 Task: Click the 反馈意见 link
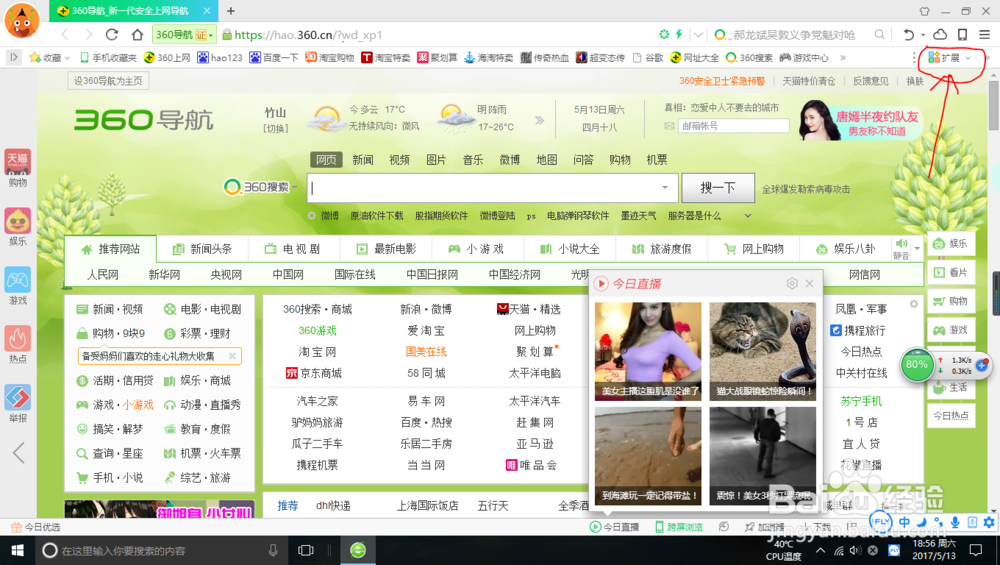(871, 81)
